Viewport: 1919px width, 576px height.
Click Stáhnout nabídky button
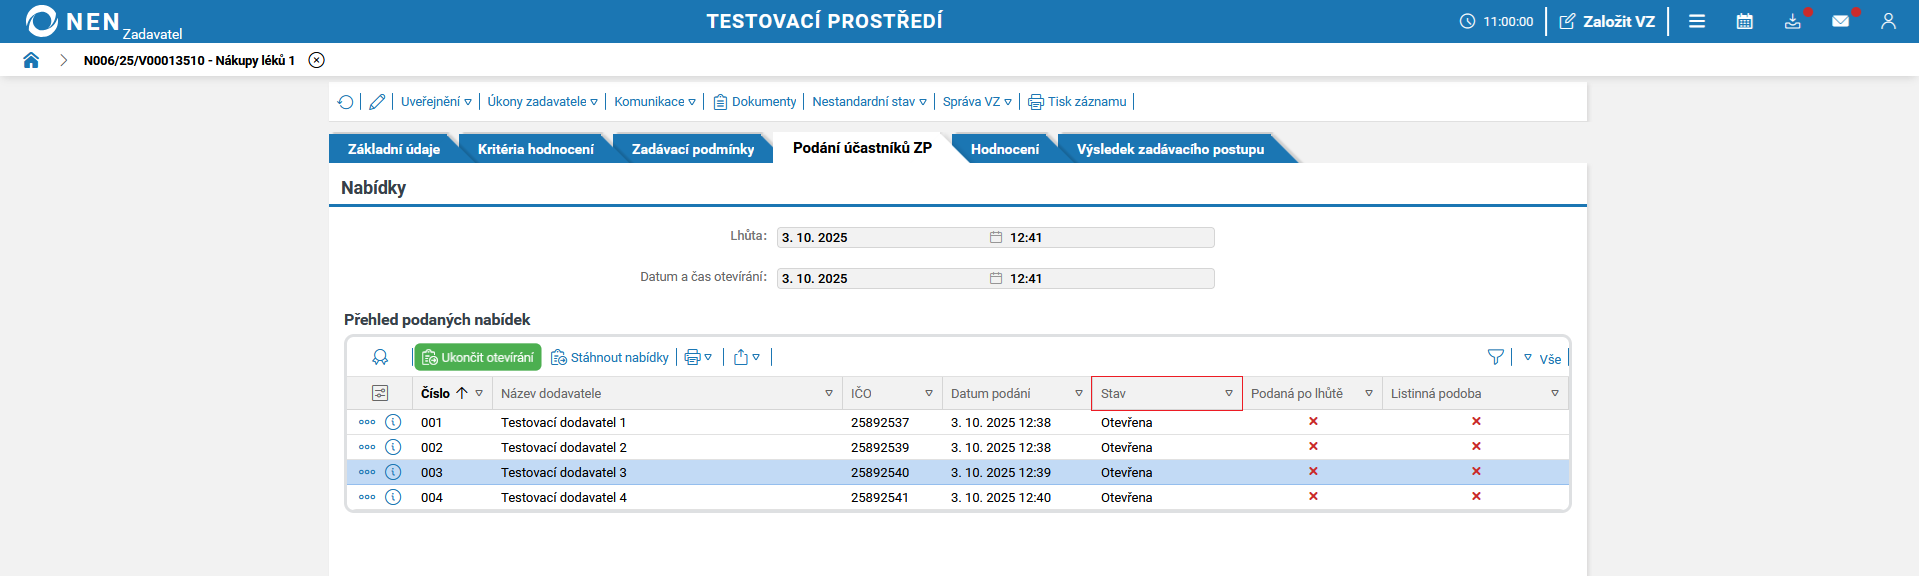[x=610, y=357]
